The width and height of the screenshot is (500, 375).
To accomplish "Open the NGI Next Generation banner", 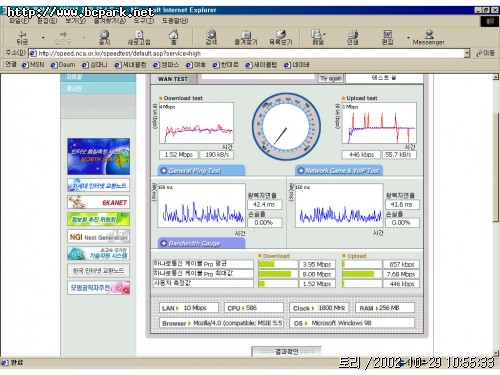I will coord(98,237).
